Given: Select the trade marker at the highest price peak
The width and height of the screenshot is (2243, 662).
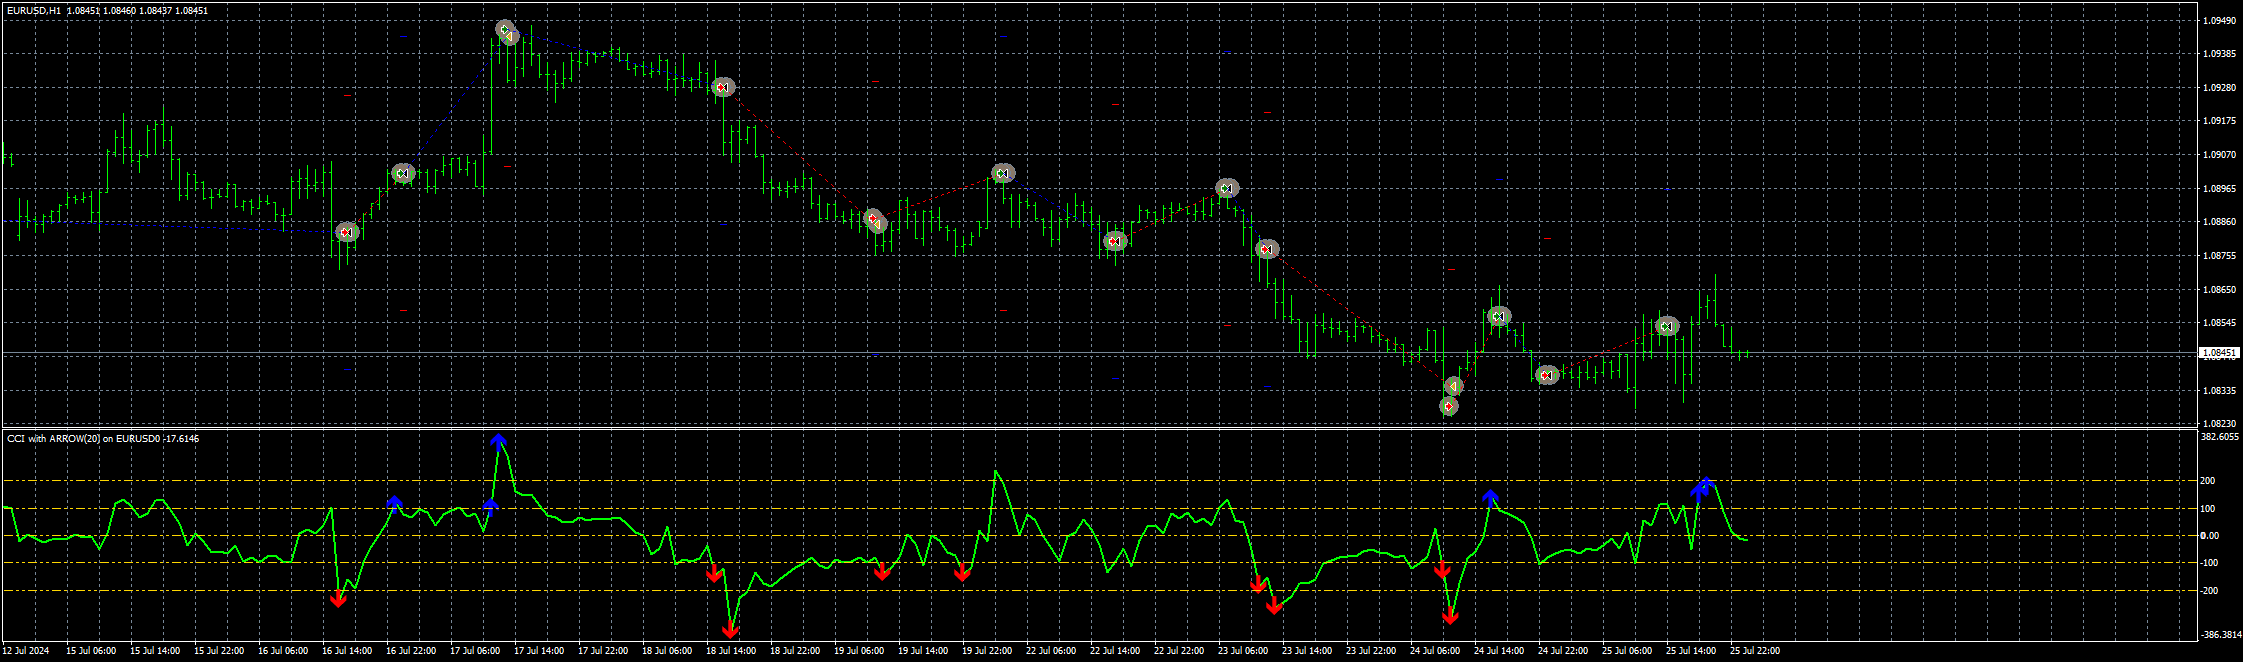Looking at the screenshot, I should point(507,32).
